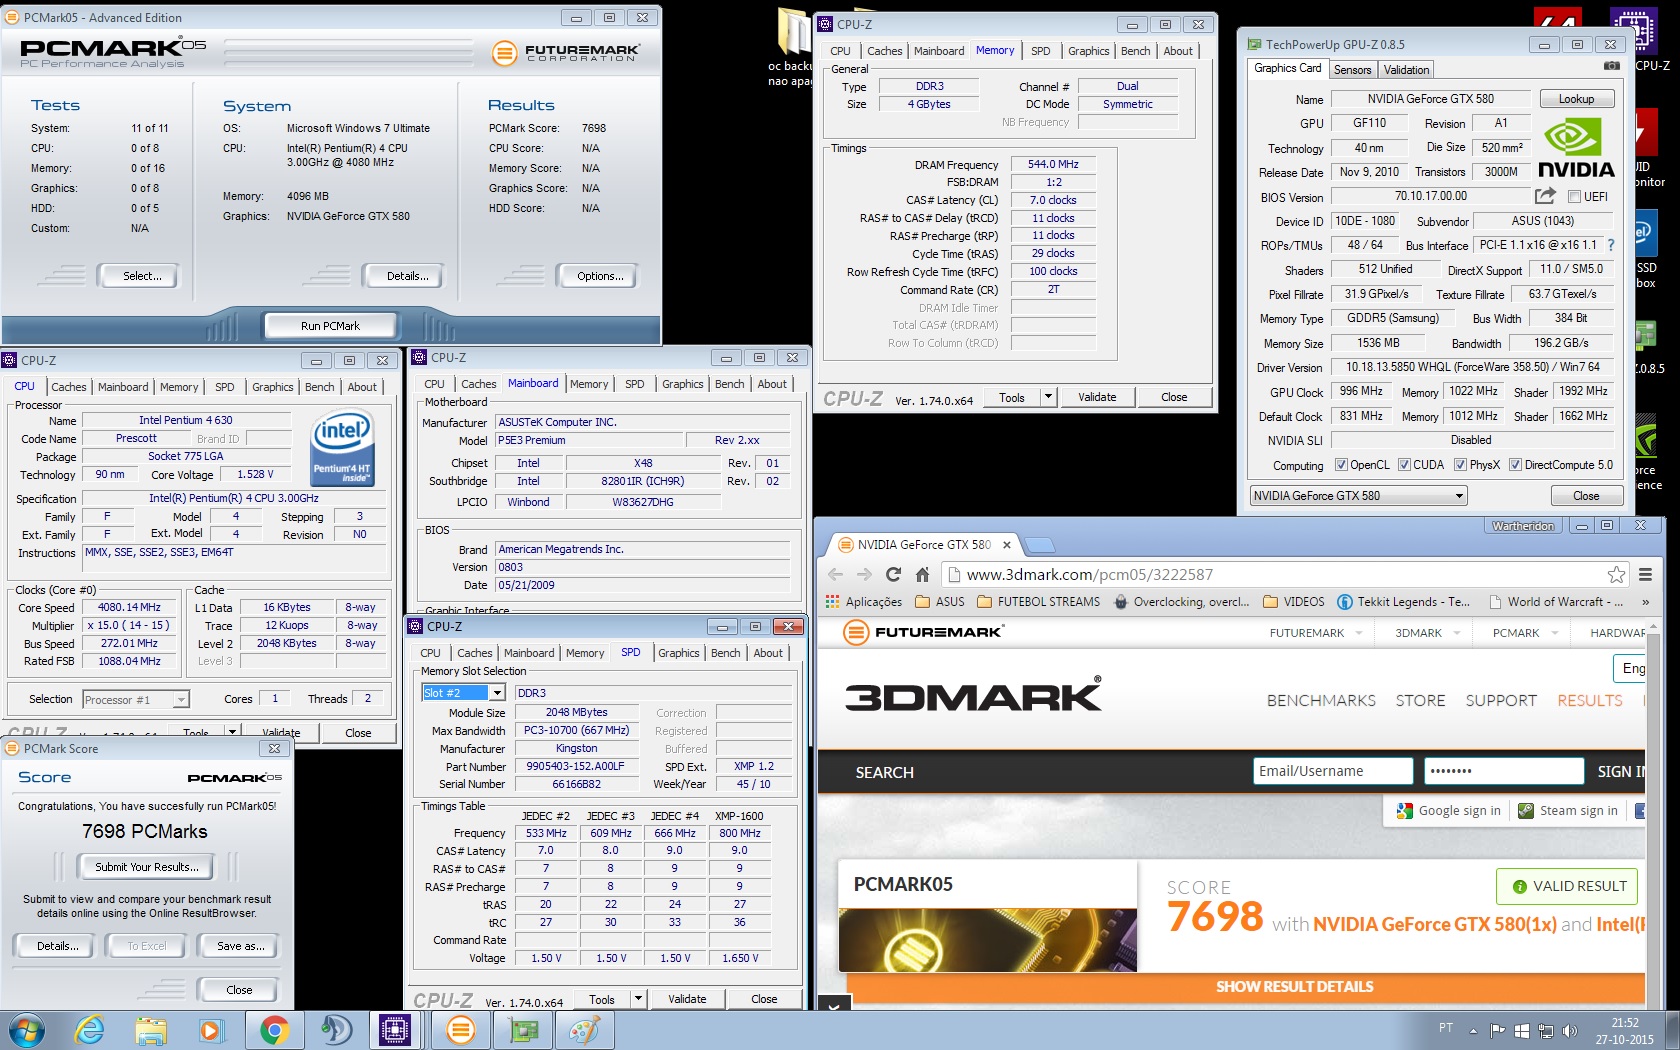Switch to the Sensors tab in GPU-Z
The image size is (1680, 1050).
pos(1352,70)
